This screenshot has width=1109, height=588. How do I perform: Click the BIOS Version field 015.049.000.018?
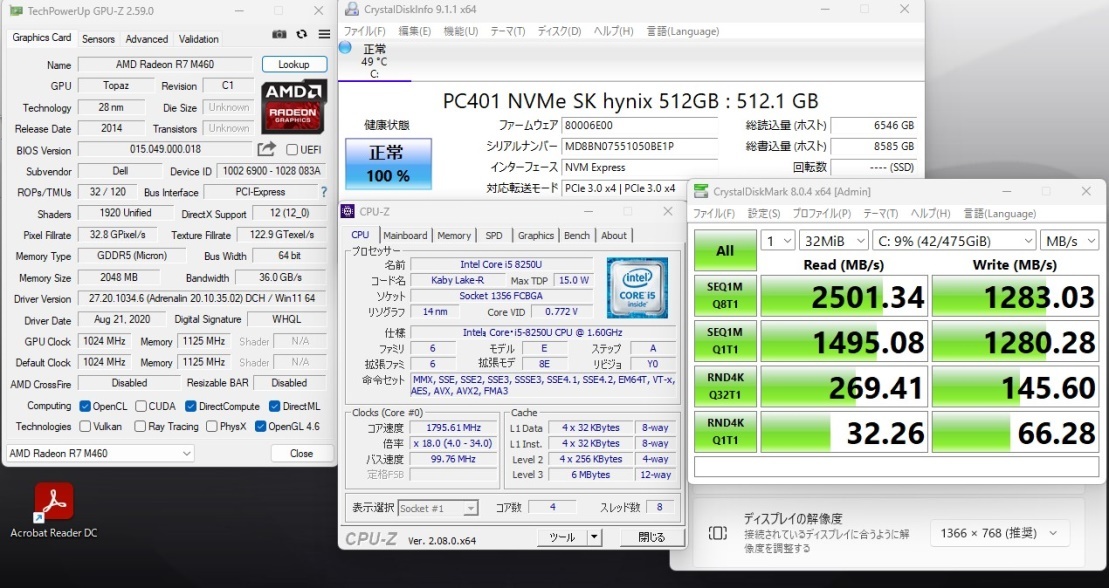click(x=166, y=149)
